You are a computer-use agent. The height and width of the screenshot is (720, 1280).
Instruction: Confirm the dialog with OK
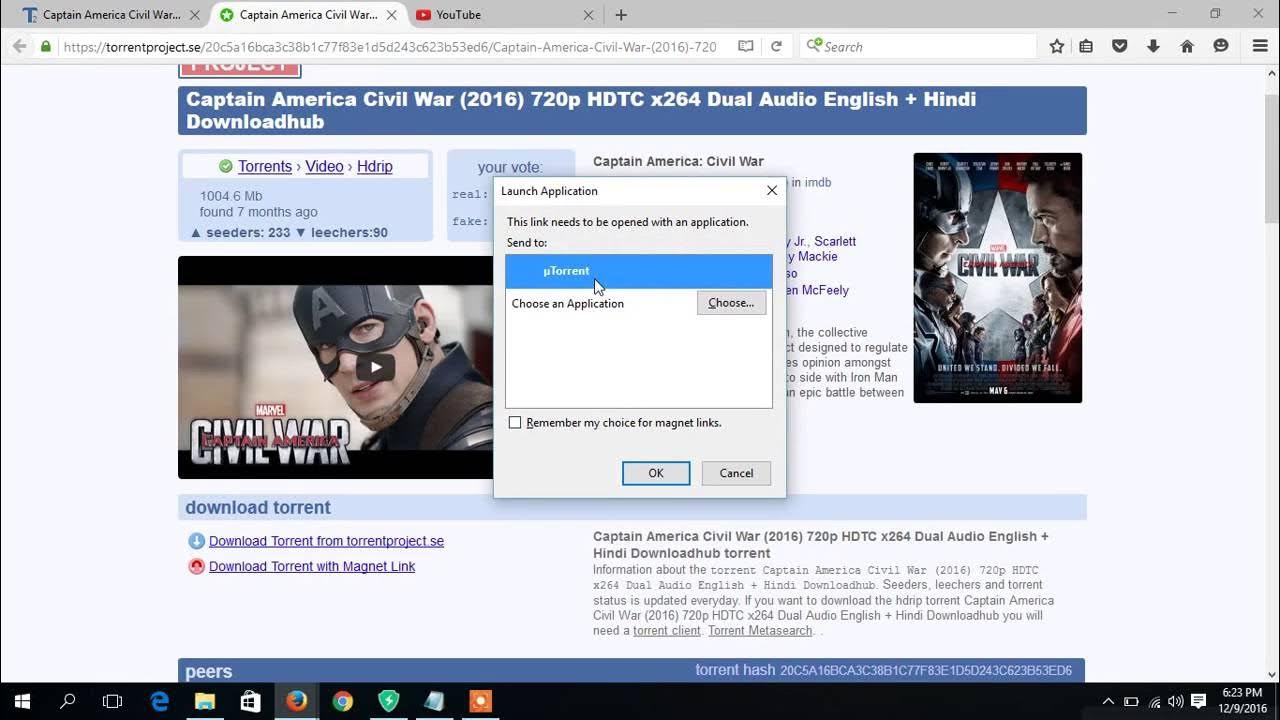[656, 473]
